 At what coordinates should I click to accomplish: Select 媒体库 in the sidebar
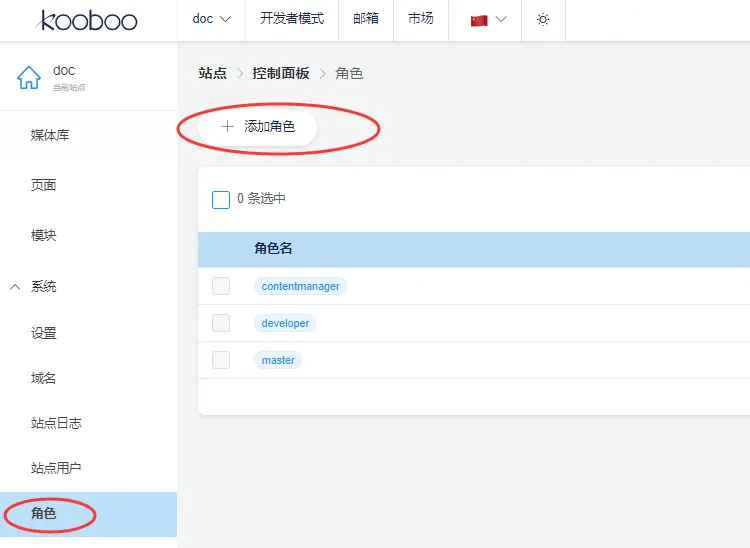(50, 135)
